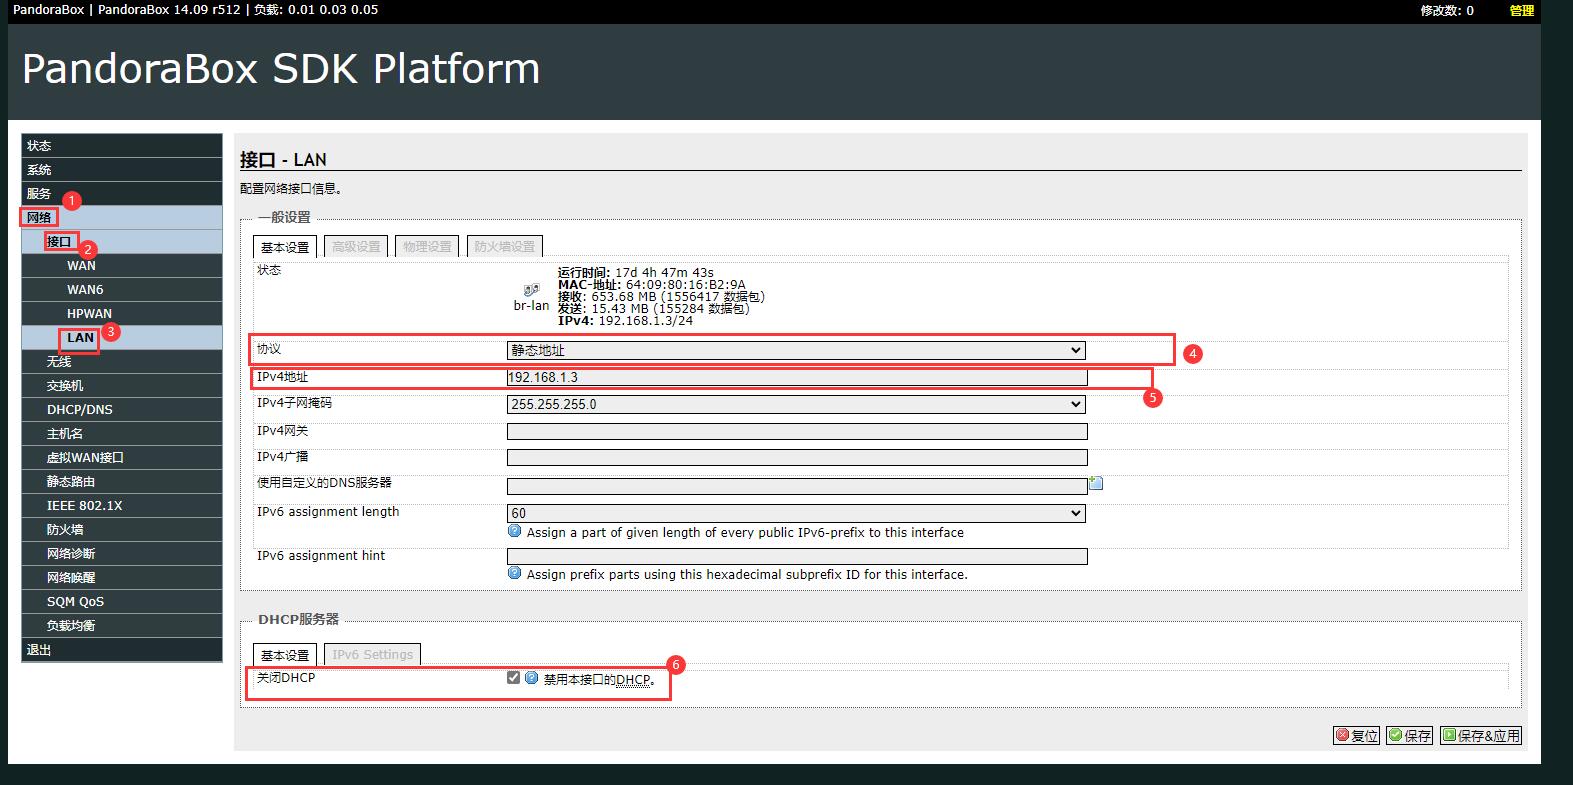Toggle the disable DHCP checkbox
Screen dimensions: 1573x785
514,678
